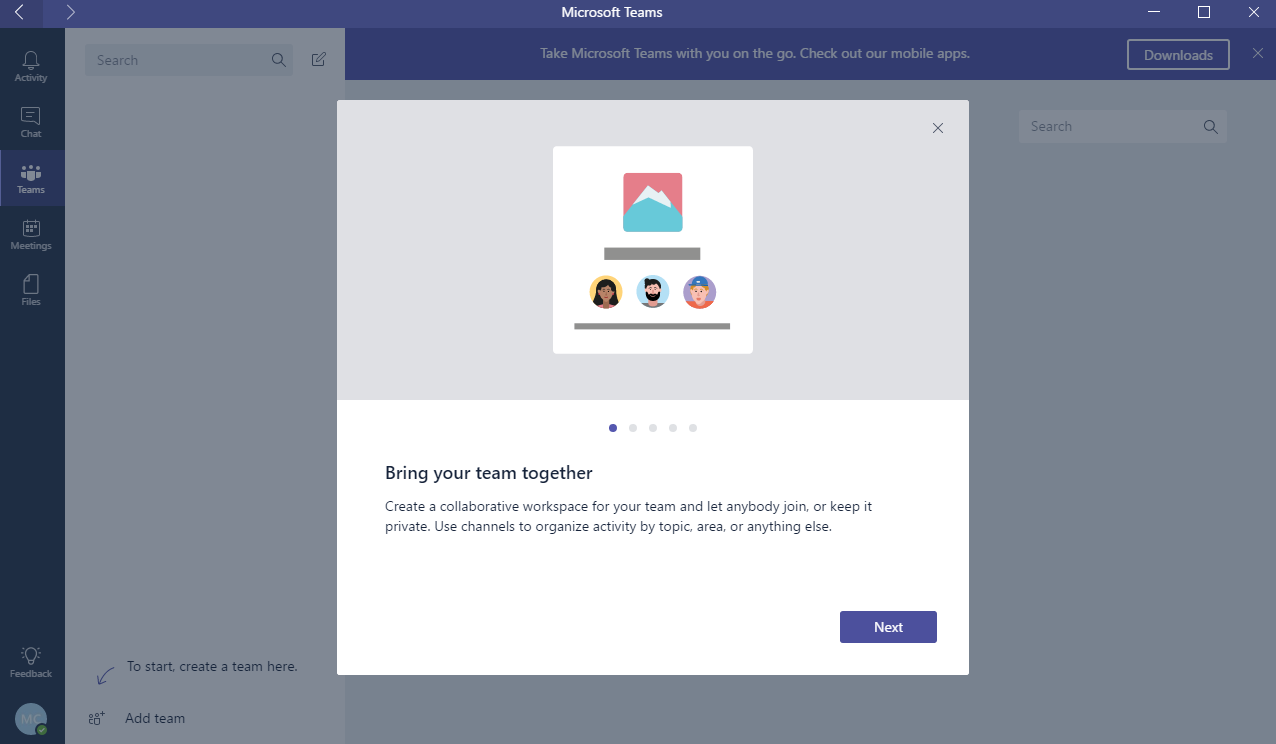This screenshot has width=1276, height=744.
Task: Open the Files section
Action: 31,290
